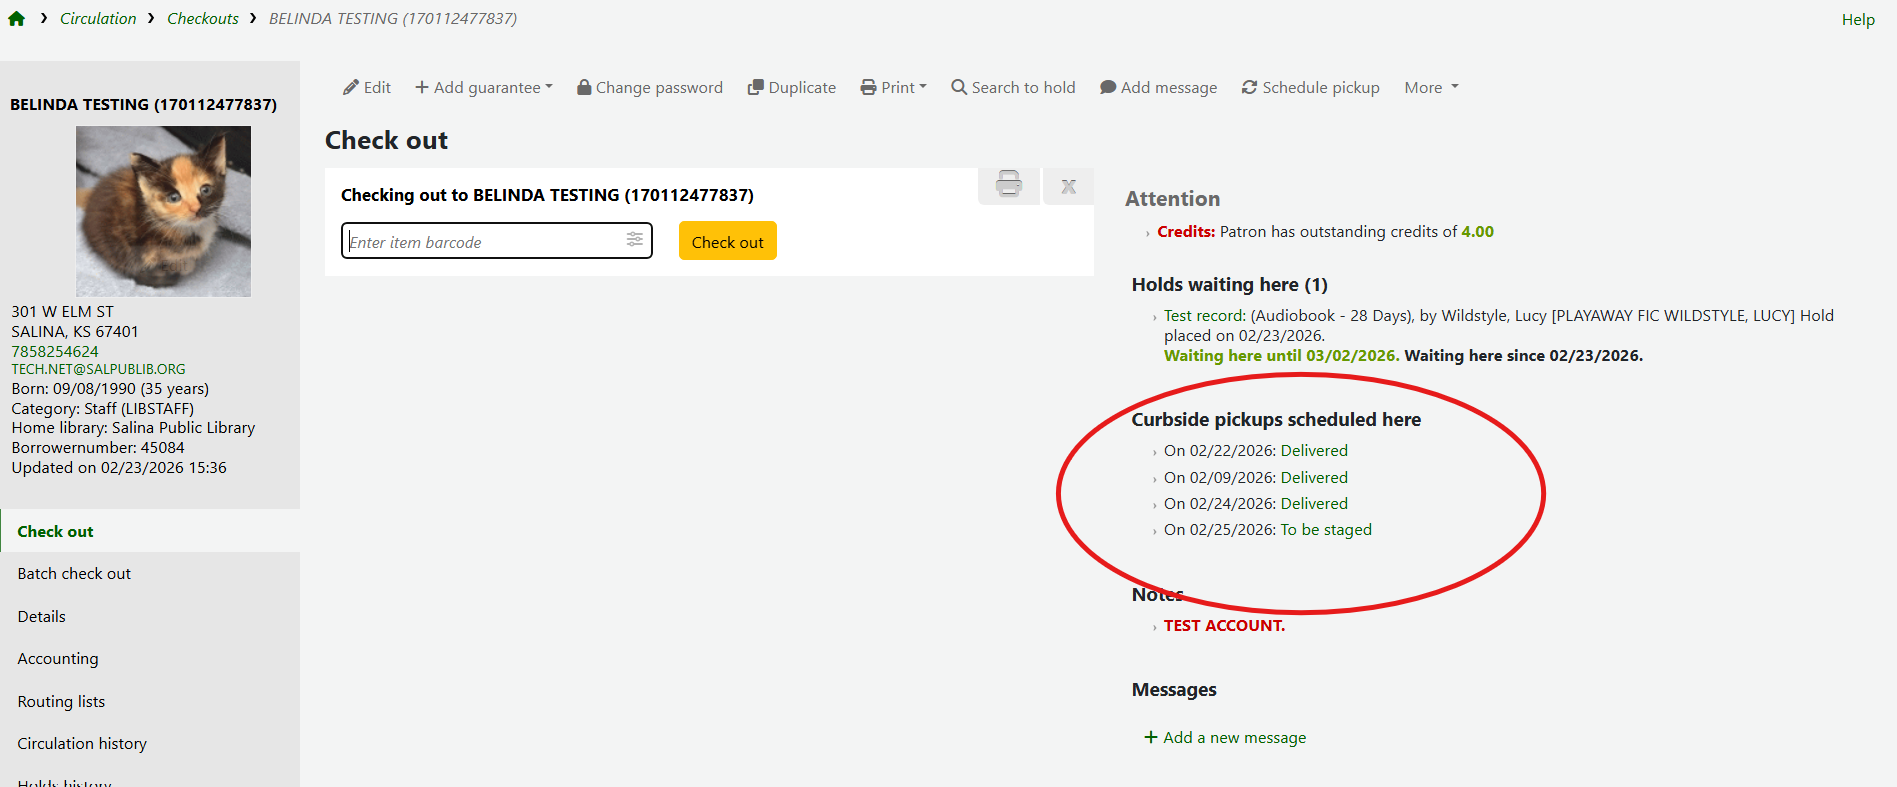Open the More dropdown menu
This screenshot has width=1897, height=787.
pyautogui.click(x=1431, y=88)
